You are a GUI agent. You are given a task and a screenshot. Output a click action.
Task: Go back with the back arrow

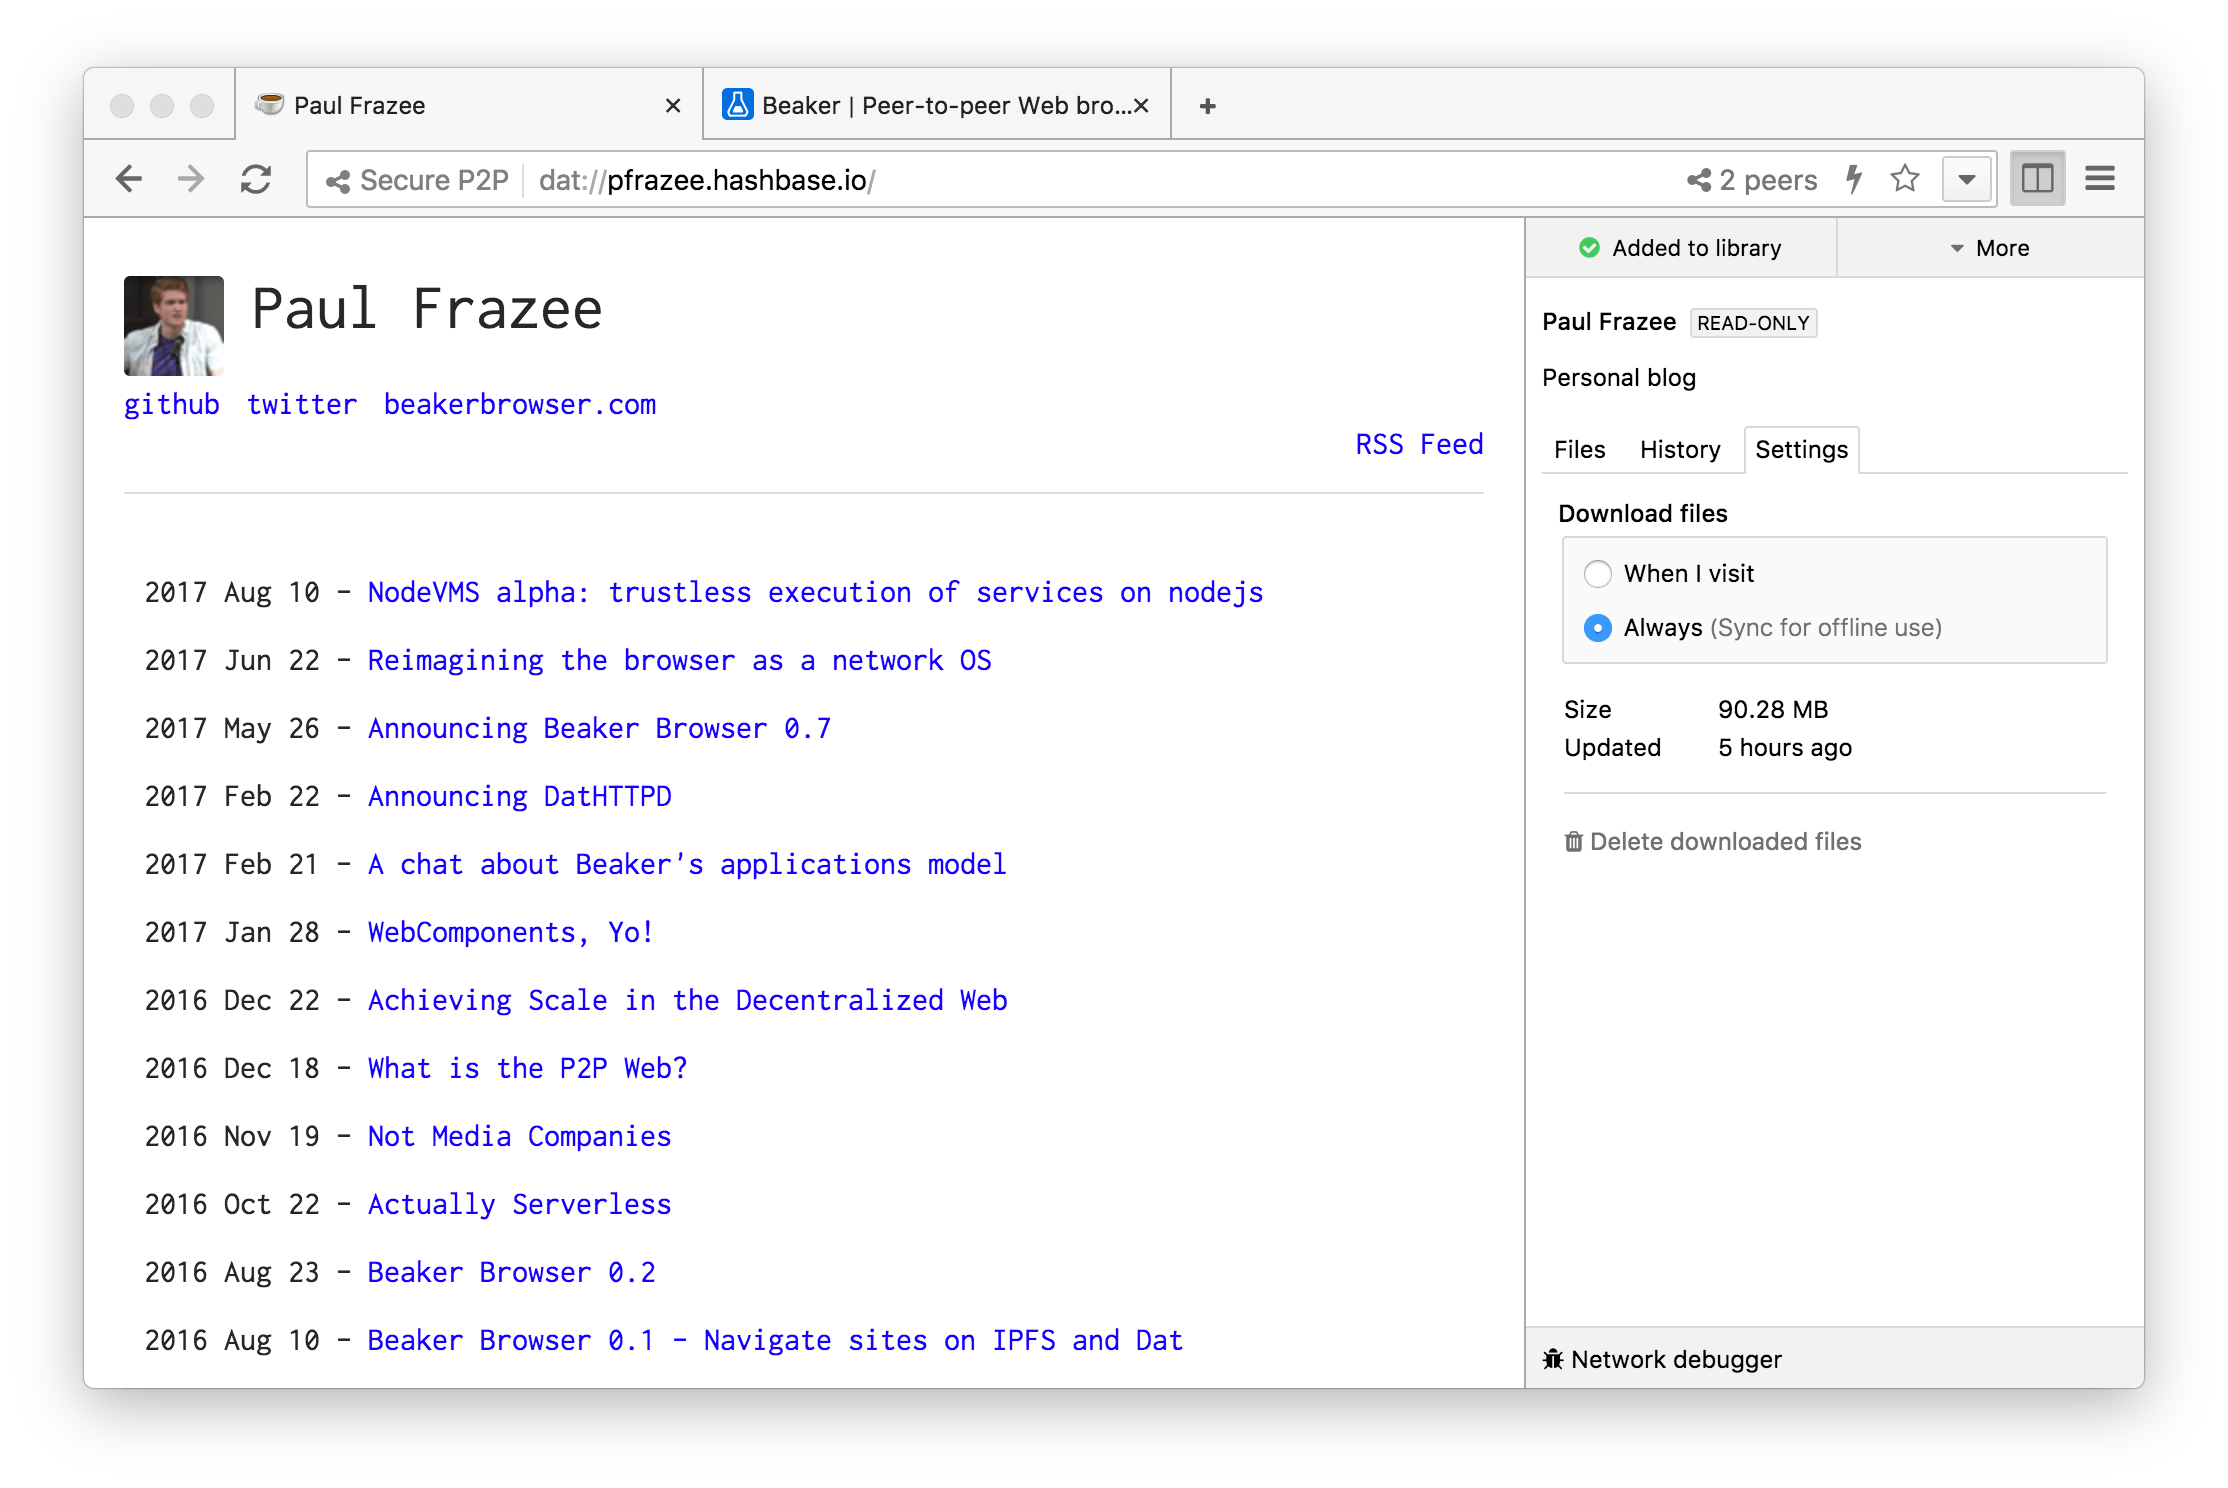pyautogui.click(x=129, y=180)
